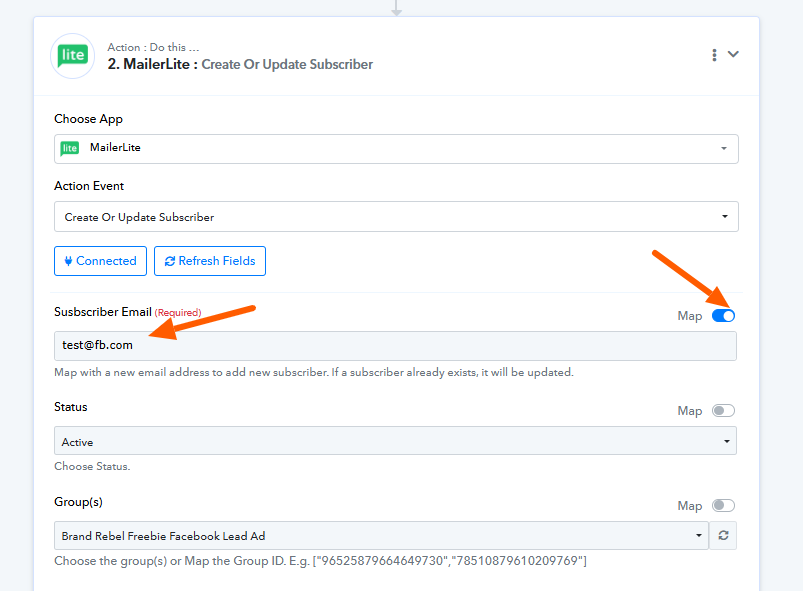
Task: Click the small MailerLite icon in Choose App field
Action: tap(70, 149)
